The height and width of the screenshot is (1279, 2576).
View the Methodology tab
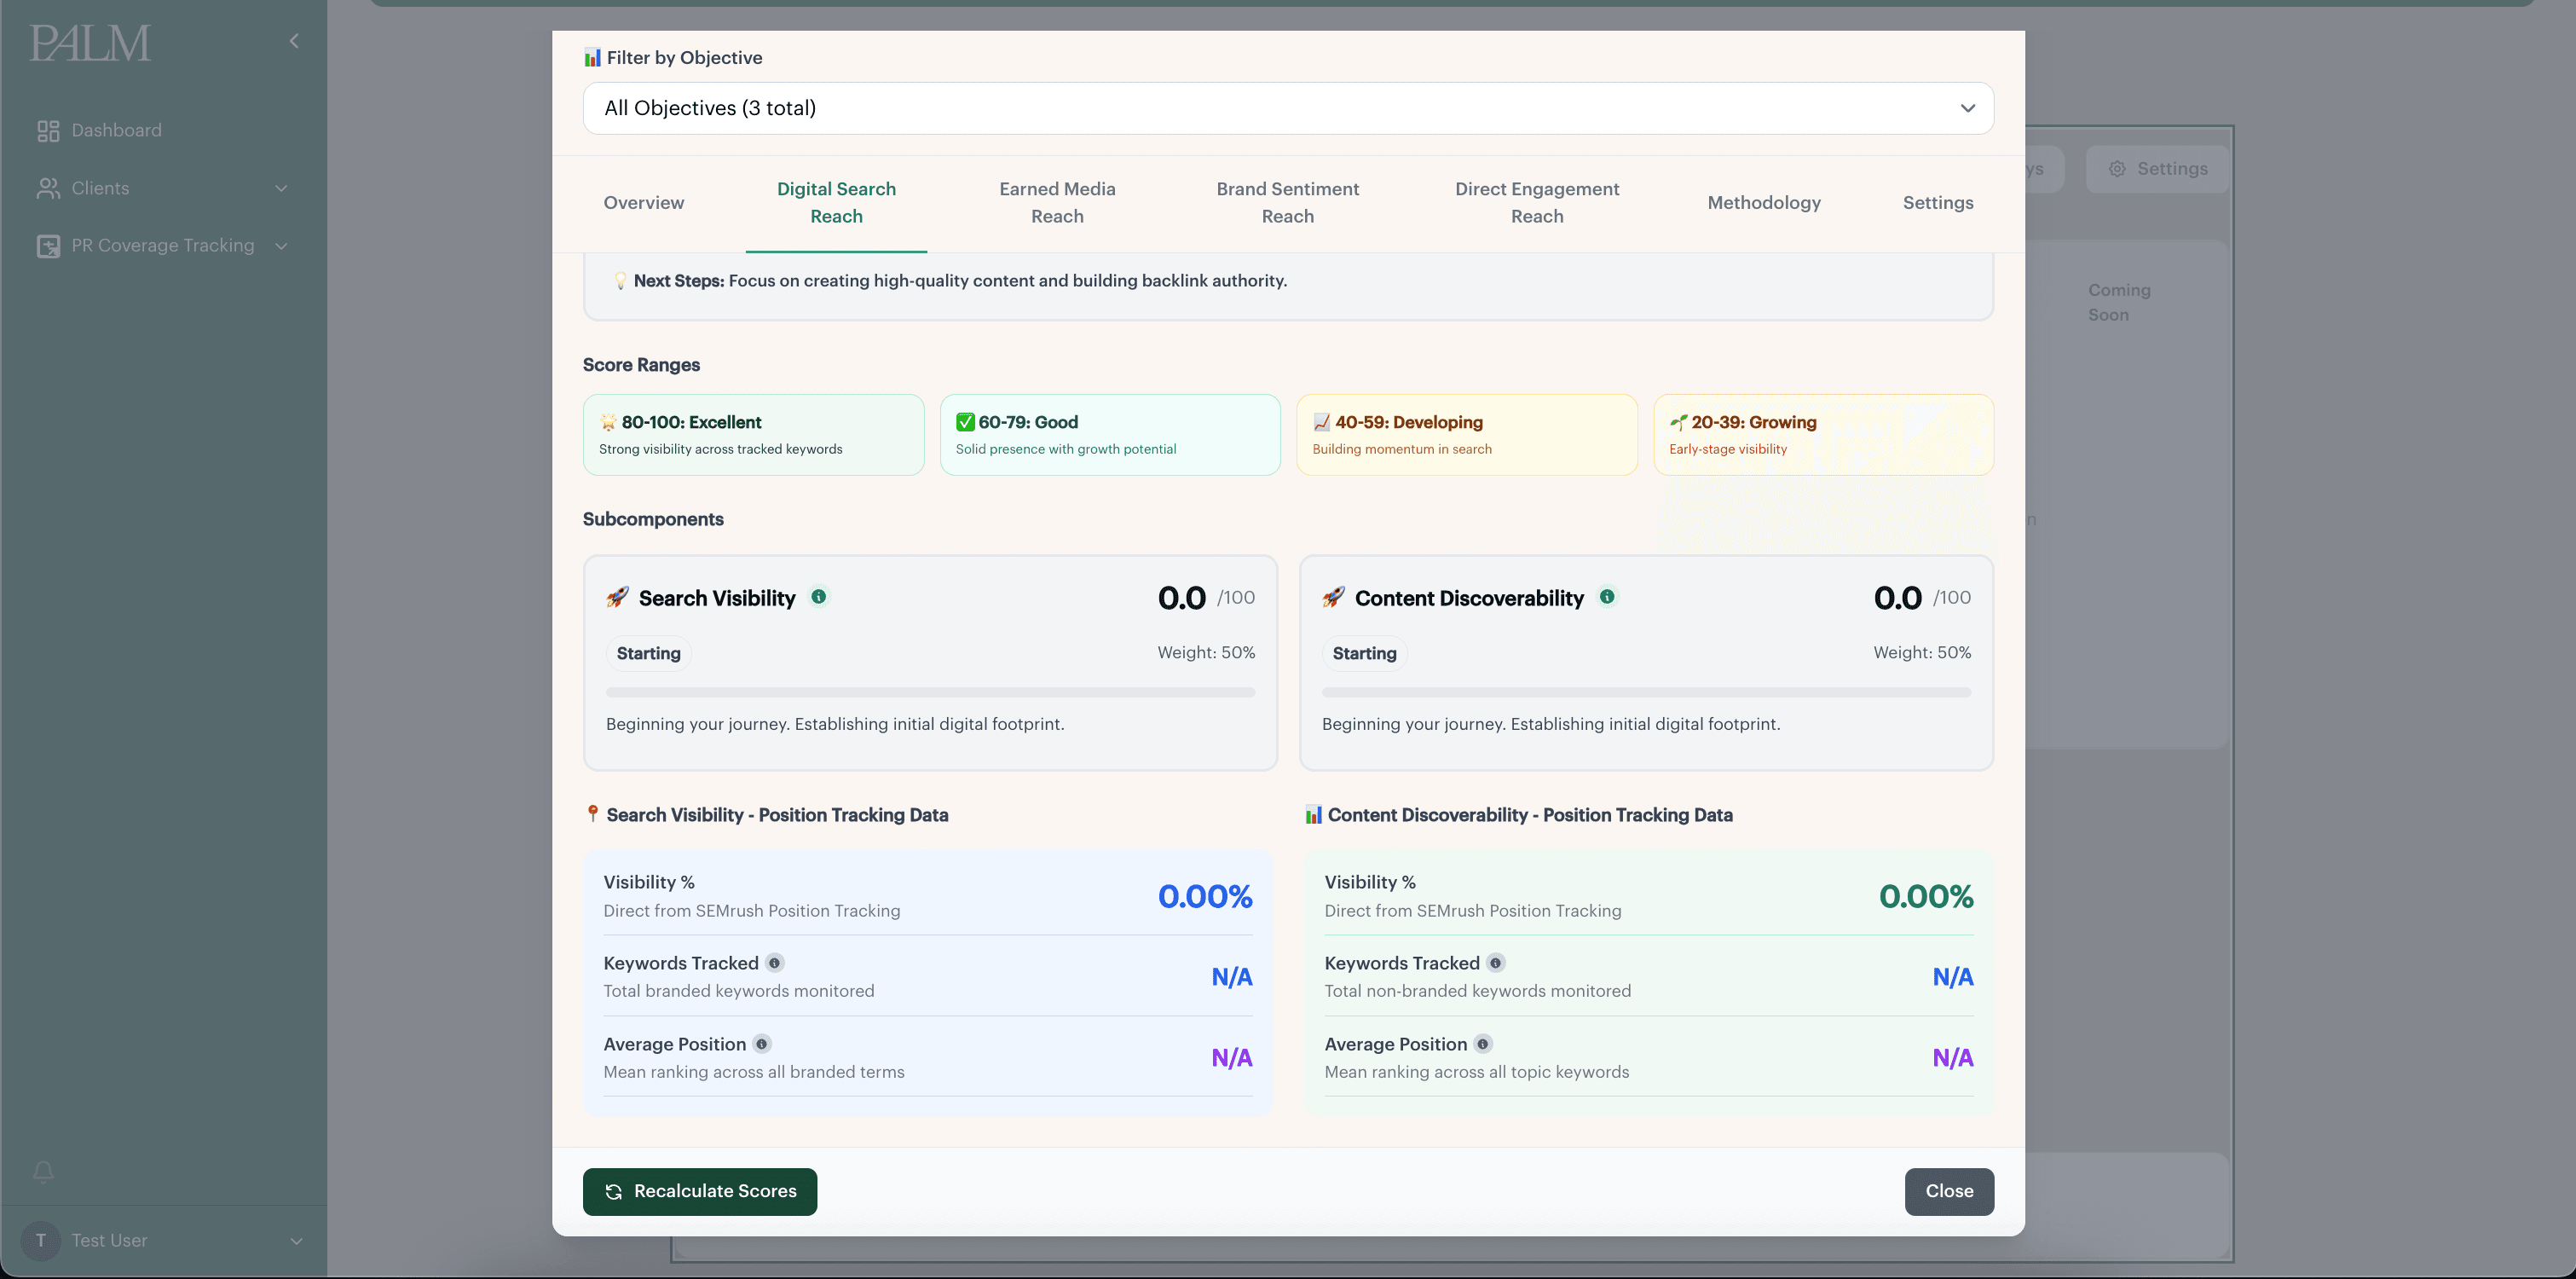pos(1764,203)
